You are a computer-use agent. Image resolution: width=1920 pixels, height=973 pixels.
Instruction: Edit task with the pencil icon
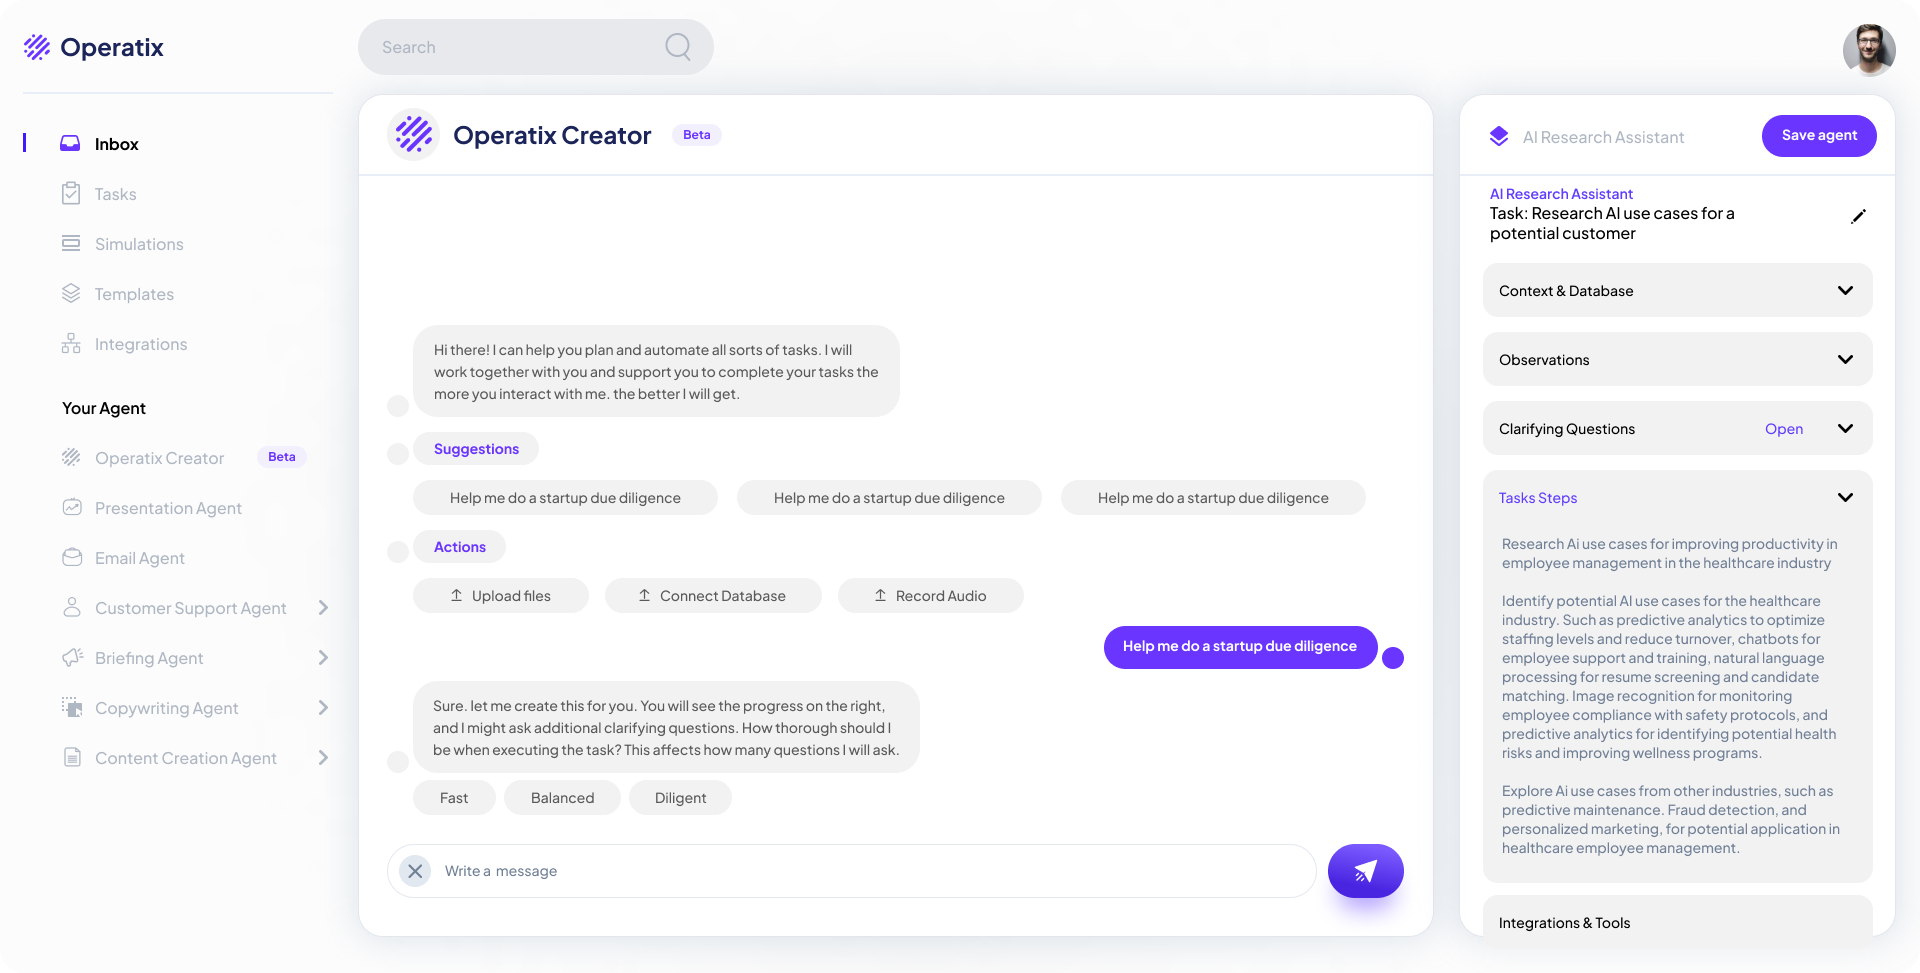click(x=1858, y=217)
